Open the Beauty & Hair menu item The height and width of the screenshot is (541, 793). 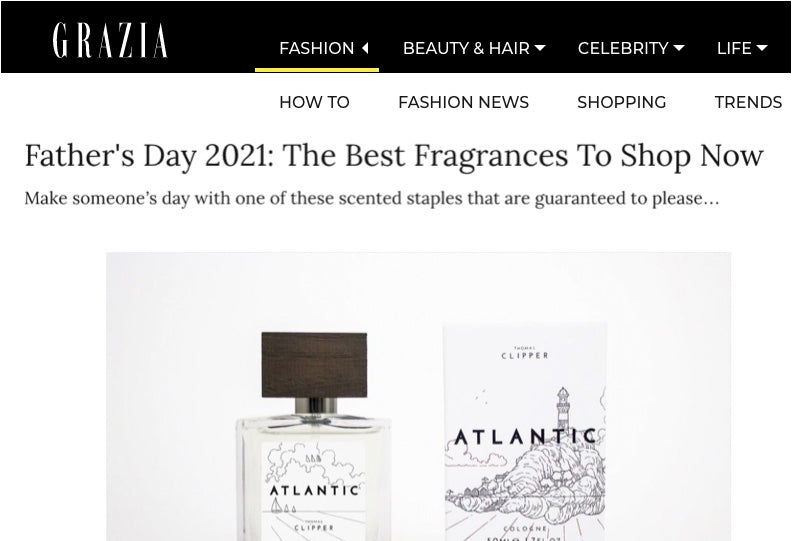466,48
